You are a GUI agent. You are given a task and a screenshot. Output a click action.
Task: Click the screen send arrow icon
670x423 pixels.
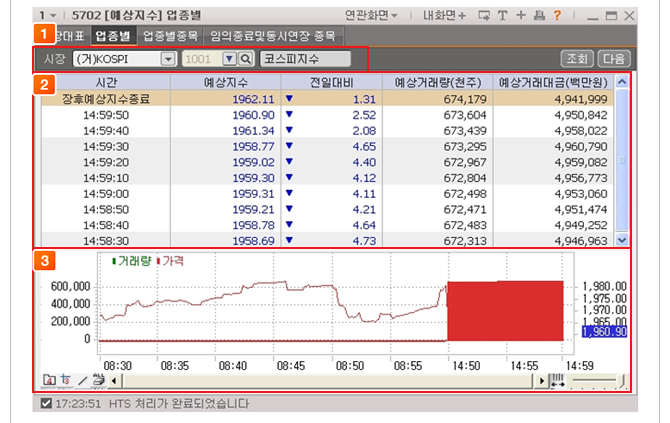(484, 16)
